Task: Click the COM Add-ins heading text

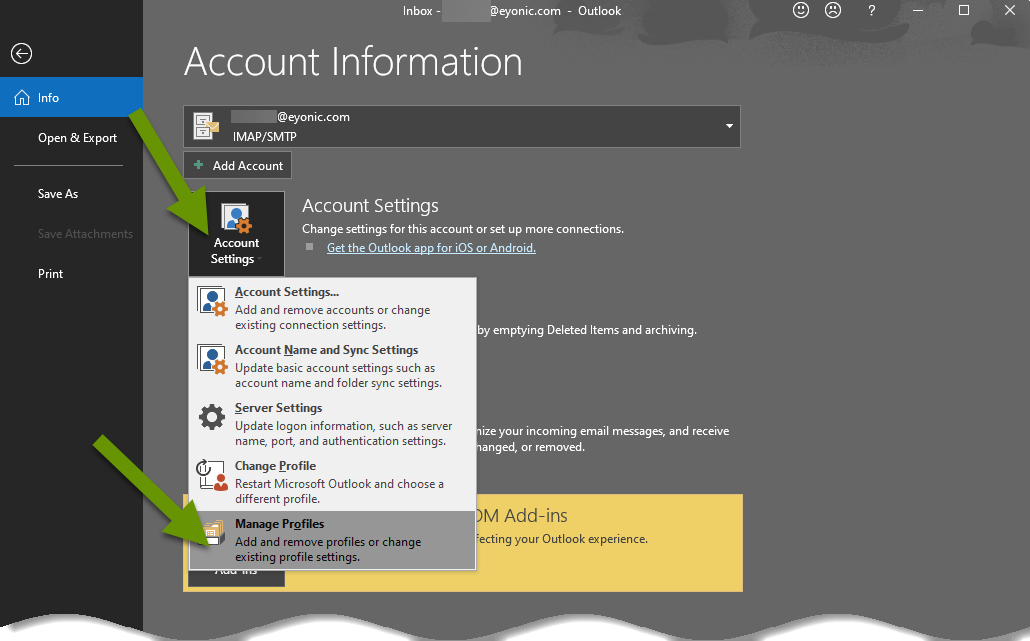Action: pyautogui.click(x=521, y=516)
